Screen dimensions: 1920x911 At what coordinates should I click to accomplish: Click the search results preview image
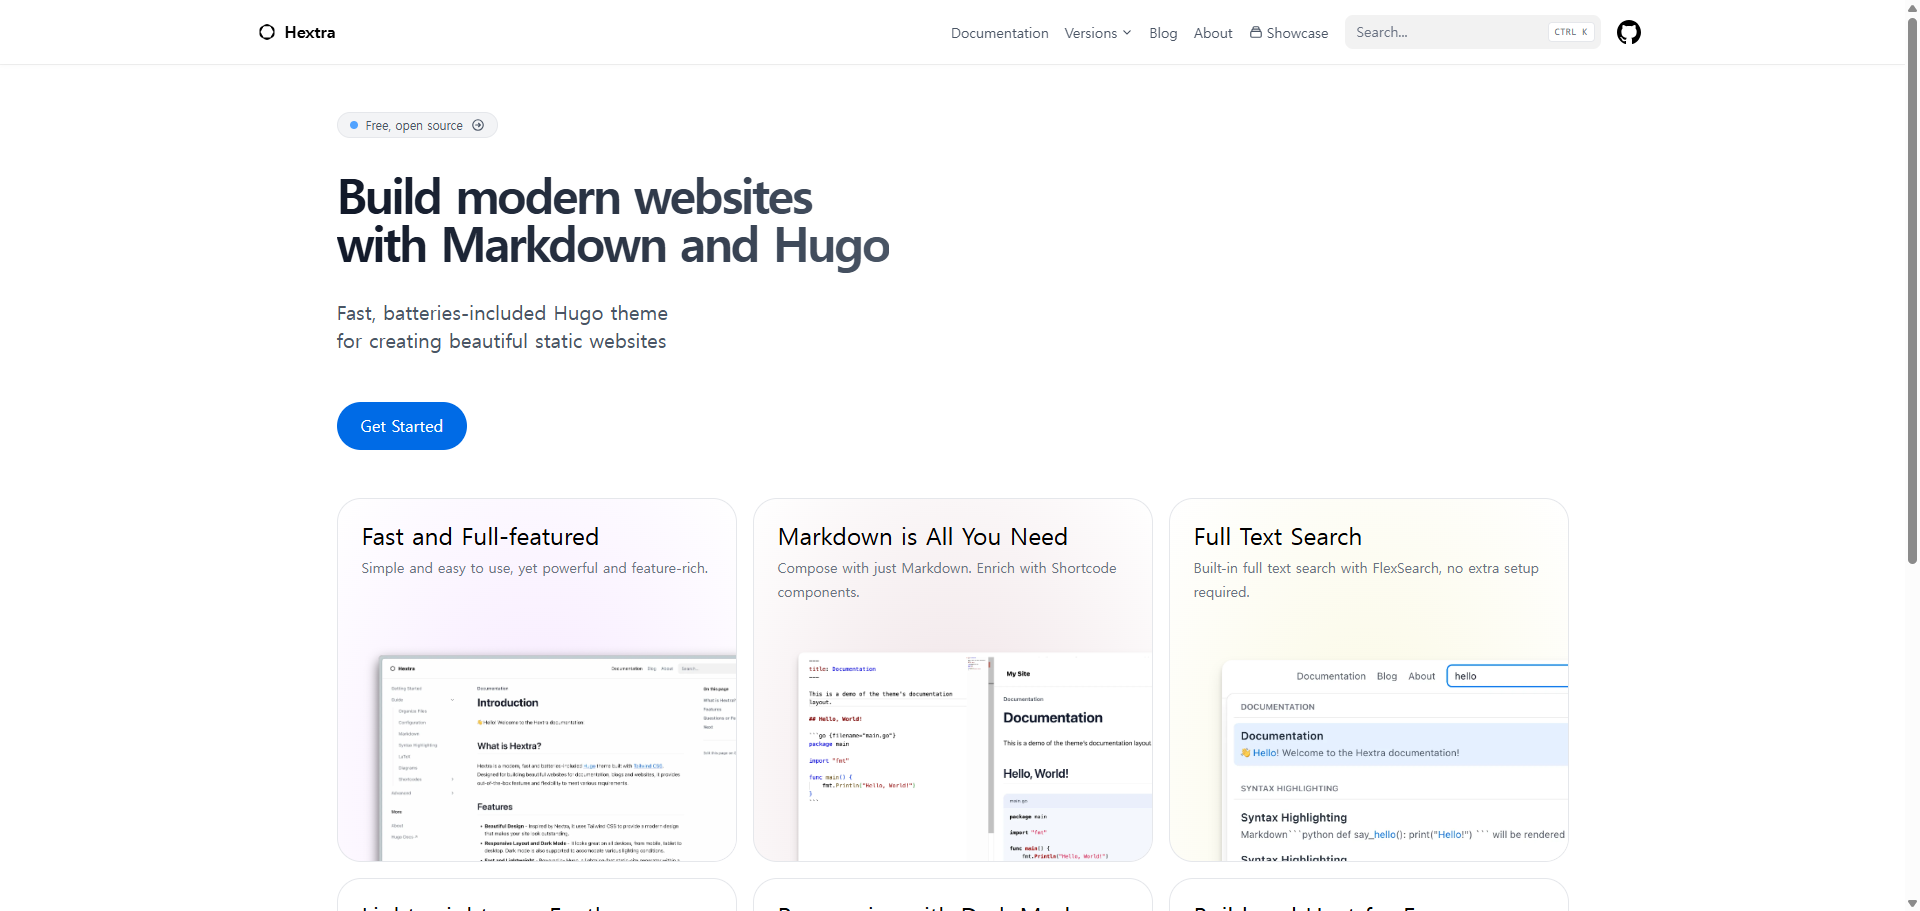click(1394, 760)
